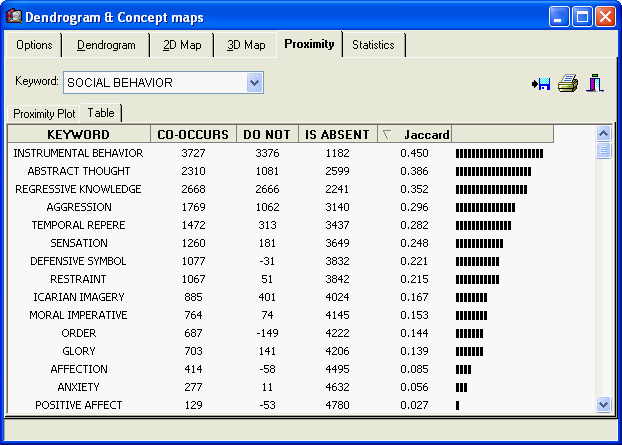Click the save-to-disk icon
The height and width of the screenshot is (445, 622).
(541, 83)
